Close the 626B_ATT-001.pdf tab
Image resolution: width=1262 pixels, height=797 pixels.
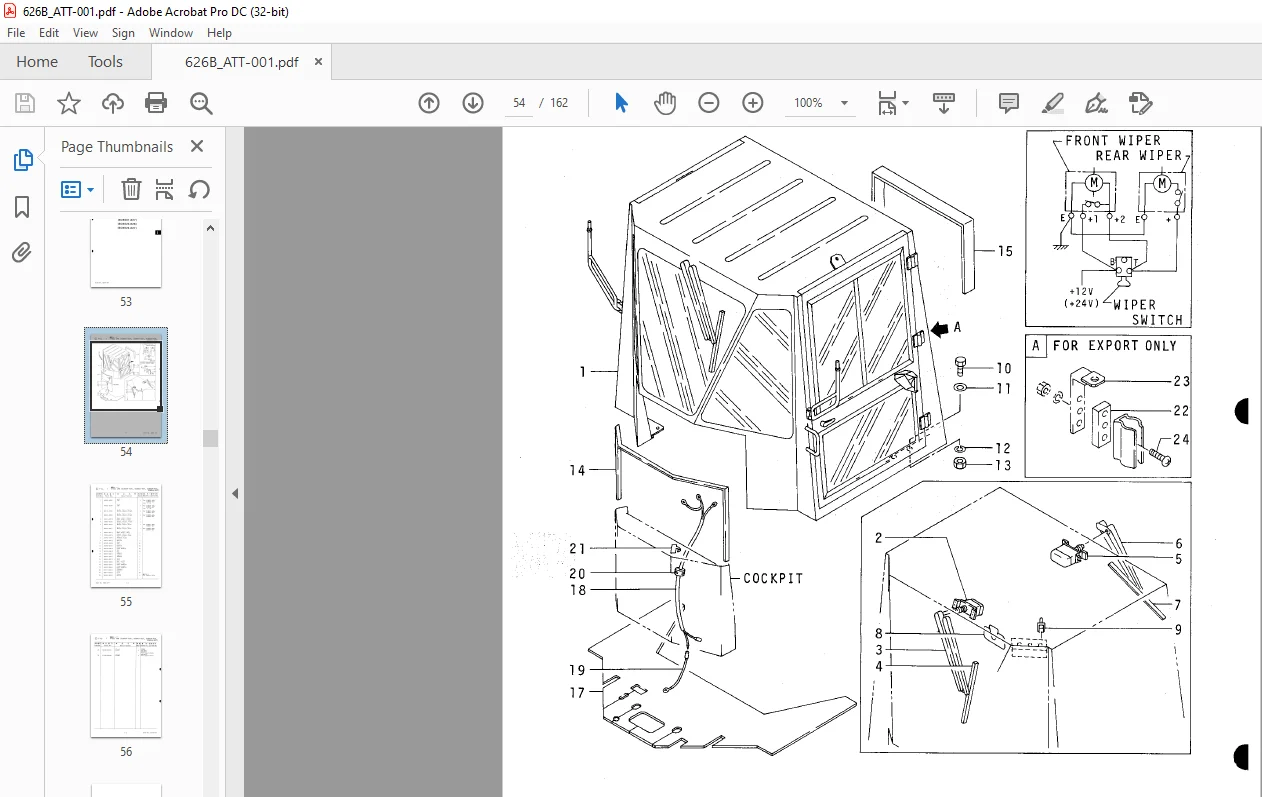(x=318, y=62)
